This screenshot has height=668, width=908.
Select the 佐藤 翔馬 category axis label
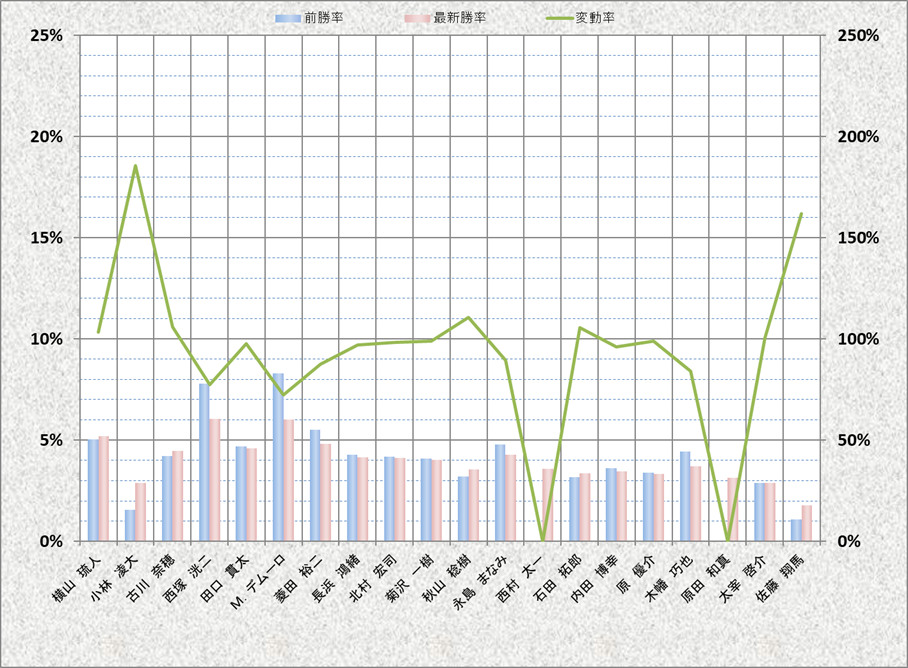[x=783, y=578]
